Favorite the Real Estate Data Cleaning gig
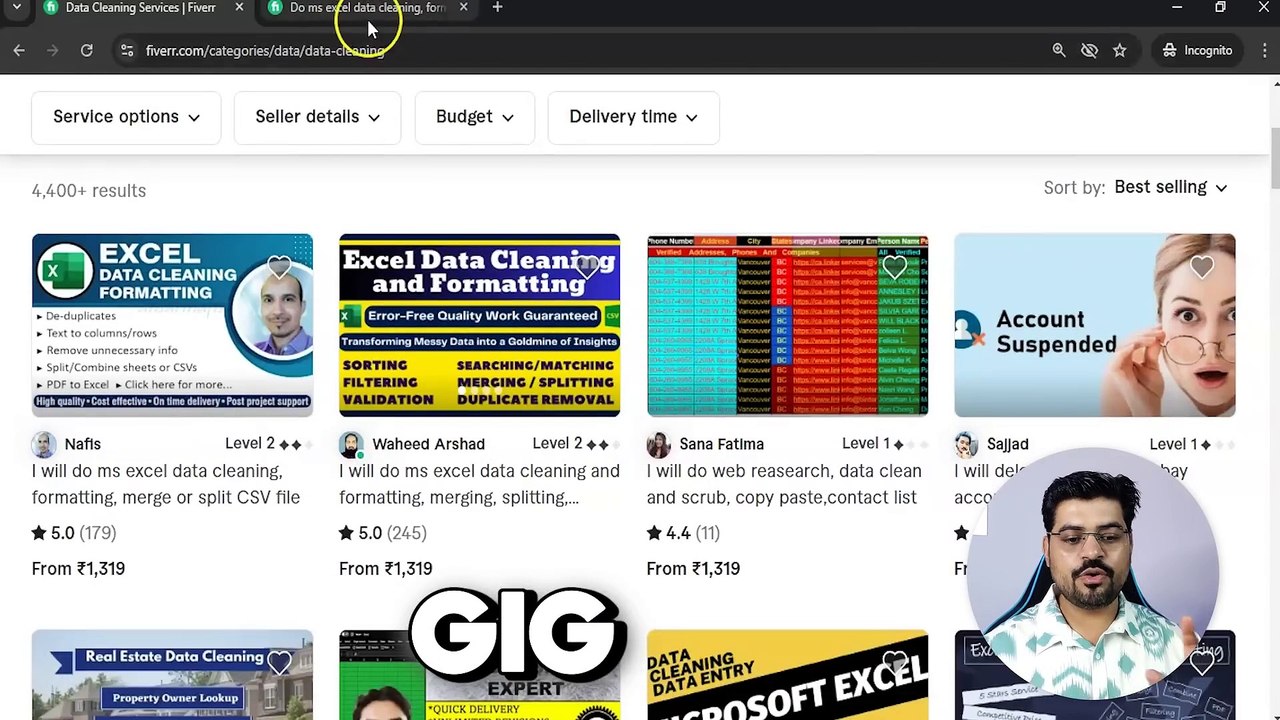 (x=279, y=662)
